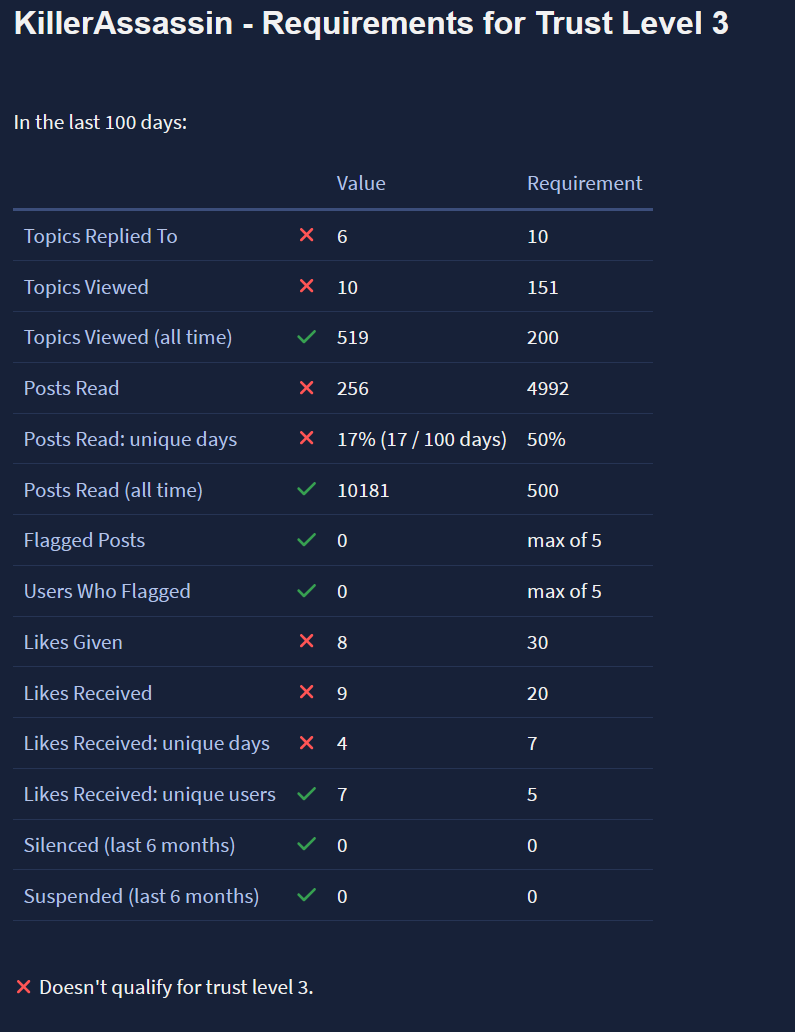Click the green check beside Flagged Posts
Image resolution: width=795 pixels, height=1032 pixels.
click(307, 541)
